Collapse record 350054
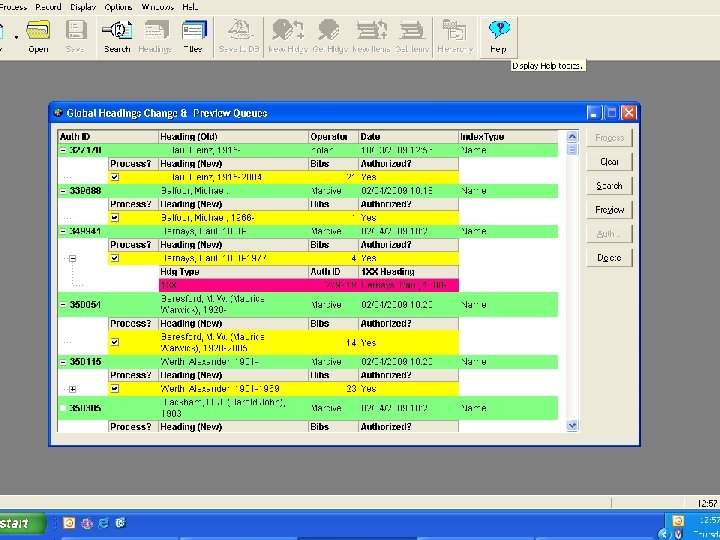720x540 pixels. 63,304
